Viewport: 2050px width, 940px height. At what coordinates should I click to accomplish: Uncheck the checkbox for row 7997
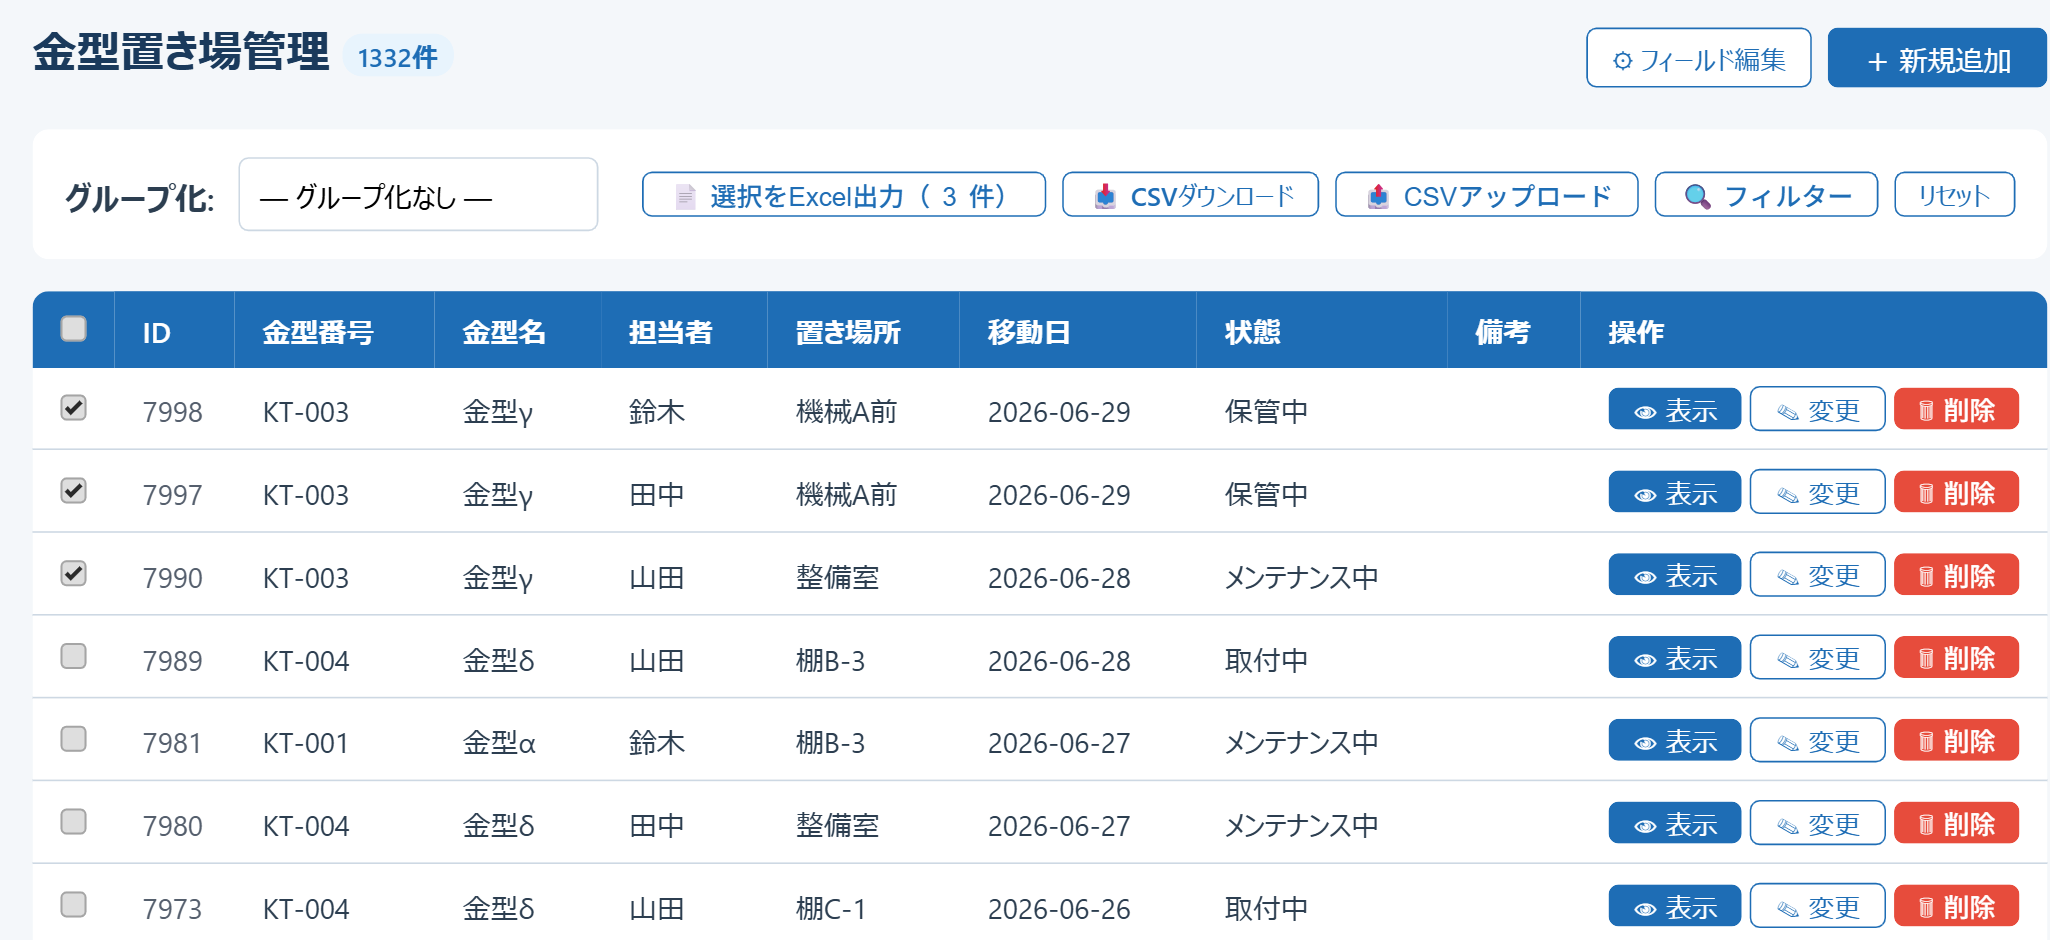coord(74,491)
